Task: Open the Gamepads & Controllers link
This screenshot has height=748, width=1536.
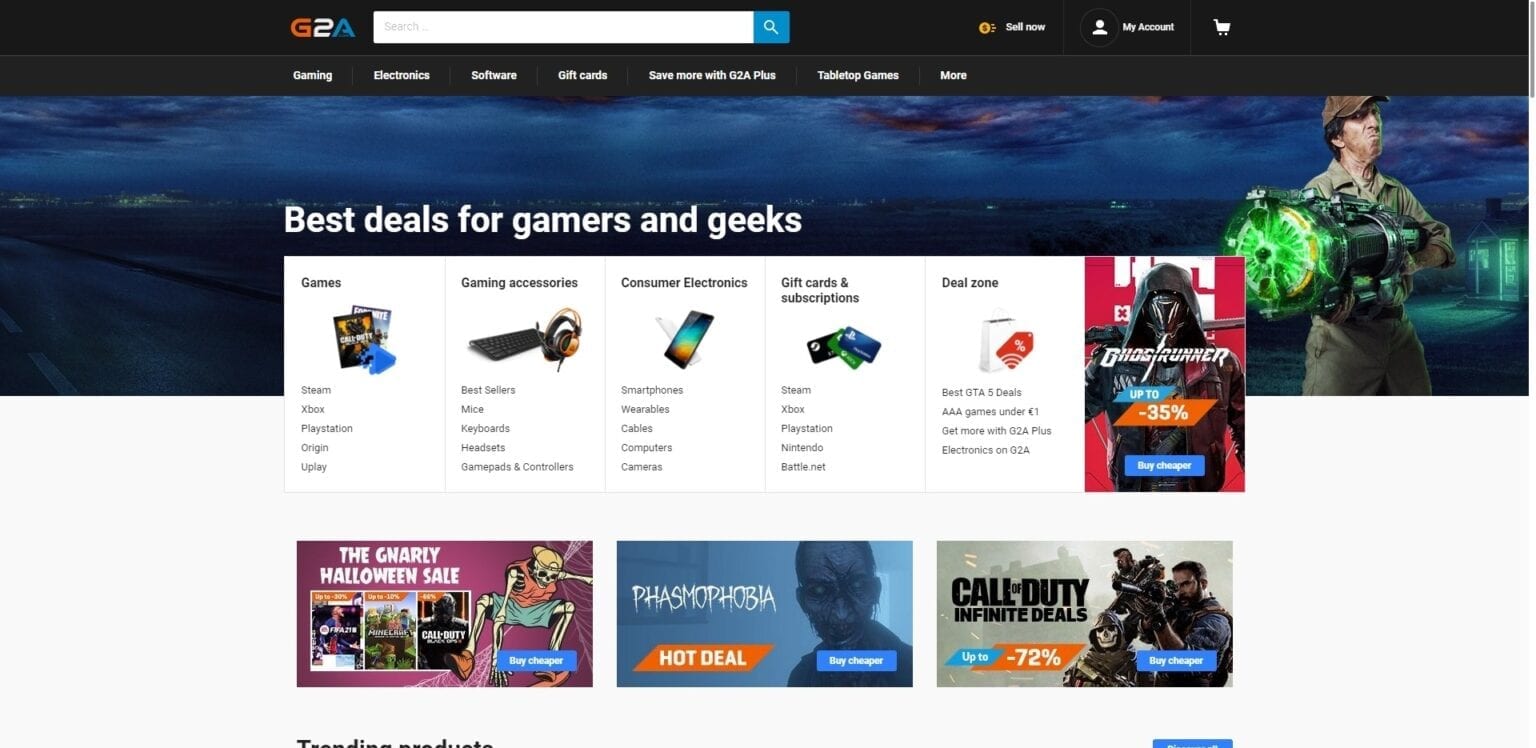Action: coord(517,467)
